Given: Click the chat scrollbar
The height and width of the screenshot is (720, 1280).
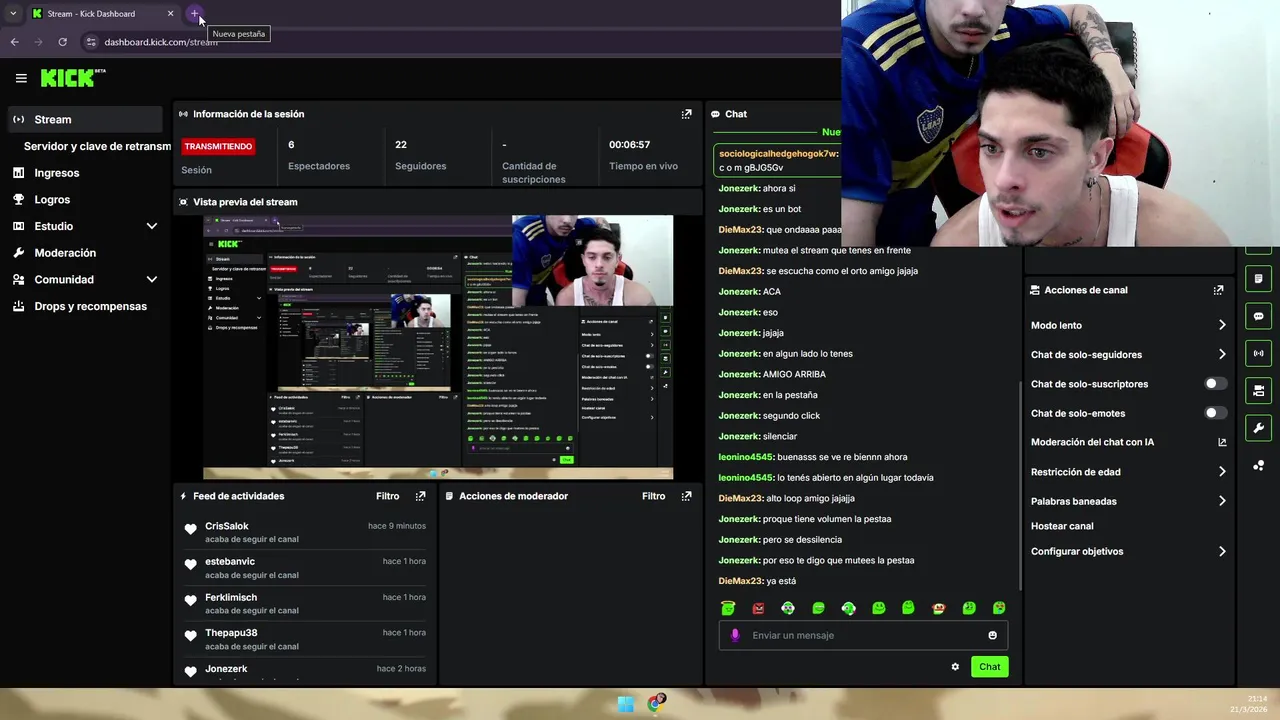Looking at the screenshot, I should 1020,485.
